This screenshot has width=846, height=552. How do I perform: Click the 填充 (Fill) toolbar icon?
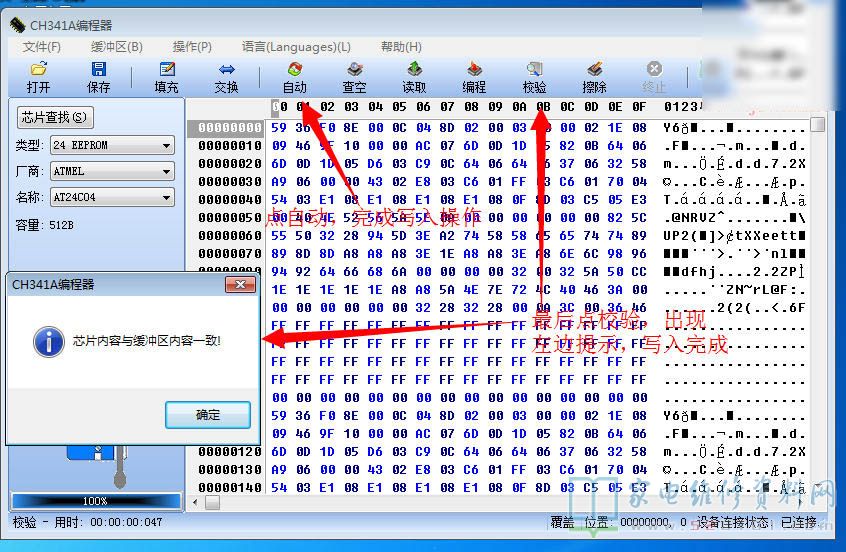(166, 70)
